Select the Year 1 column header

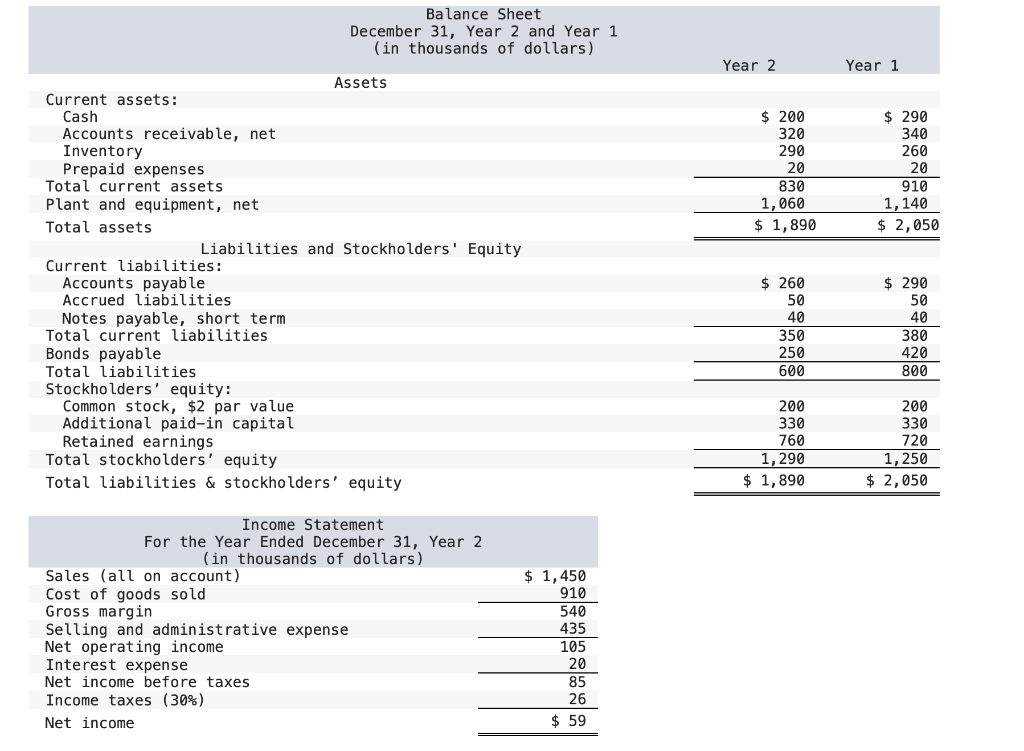pyautogui.click(x=873, y=65)
